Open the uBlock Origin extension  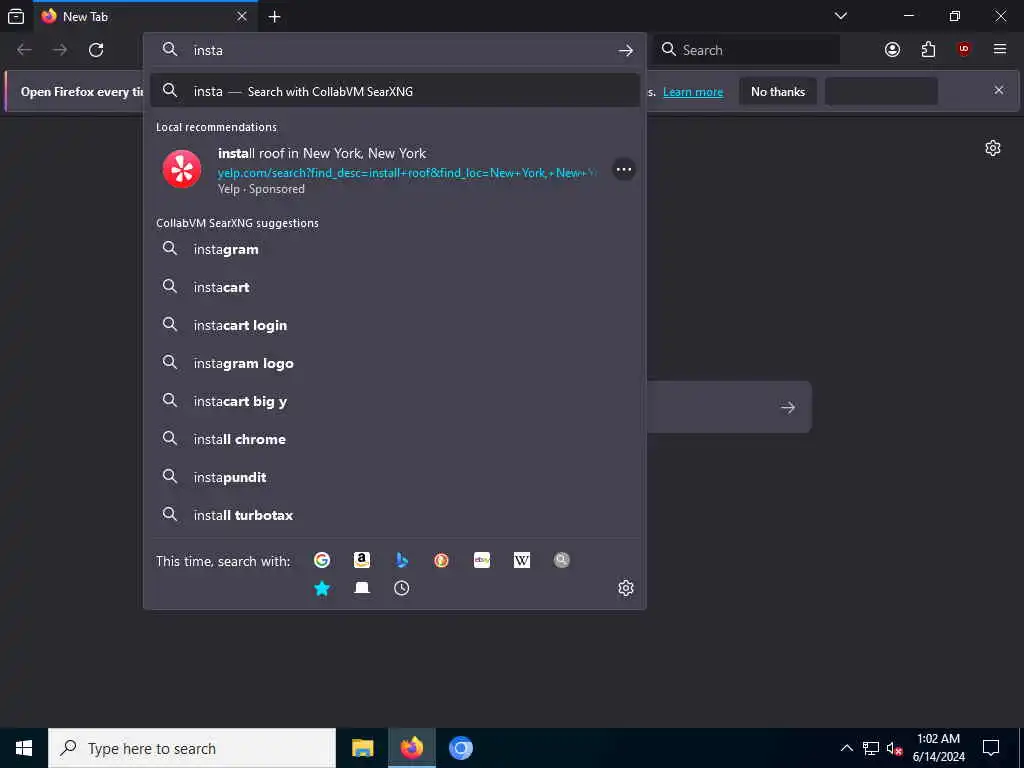963,50
